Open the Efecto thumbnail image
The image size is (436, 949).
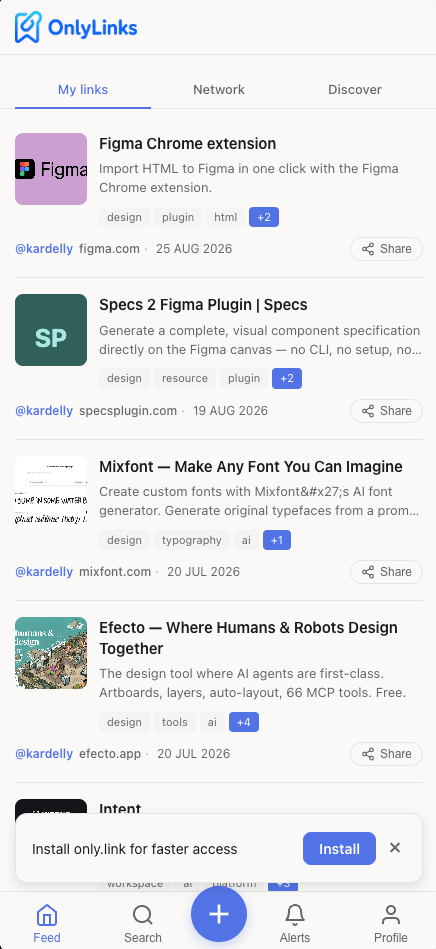51,653
